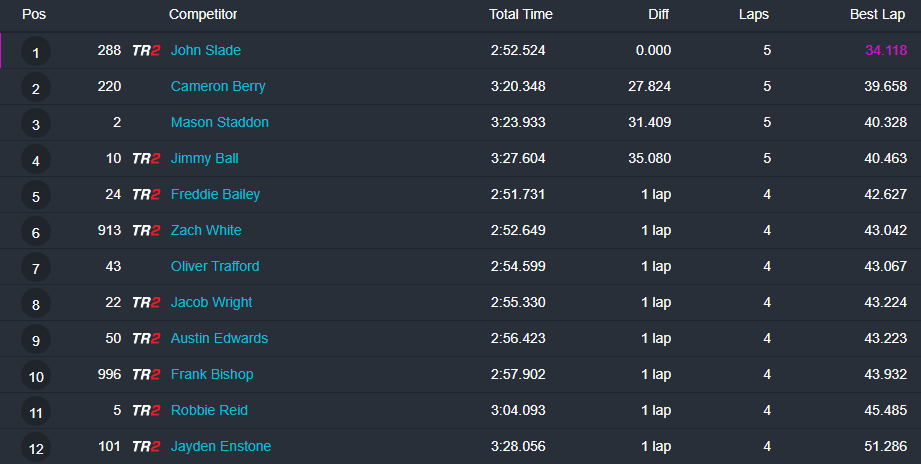Open Austin Edwards competitor link
The image size is (921, 464).
tap(219, 339)
